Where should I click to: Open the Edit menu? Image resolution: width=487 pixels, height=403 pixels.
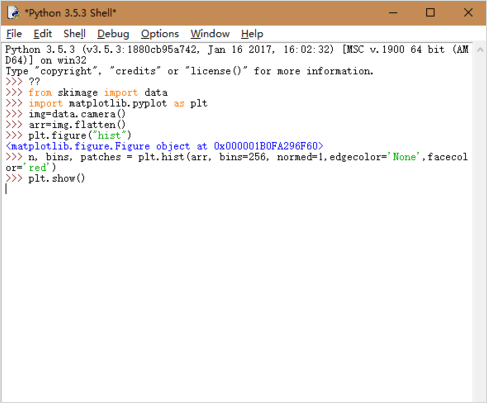pos(42,34)
